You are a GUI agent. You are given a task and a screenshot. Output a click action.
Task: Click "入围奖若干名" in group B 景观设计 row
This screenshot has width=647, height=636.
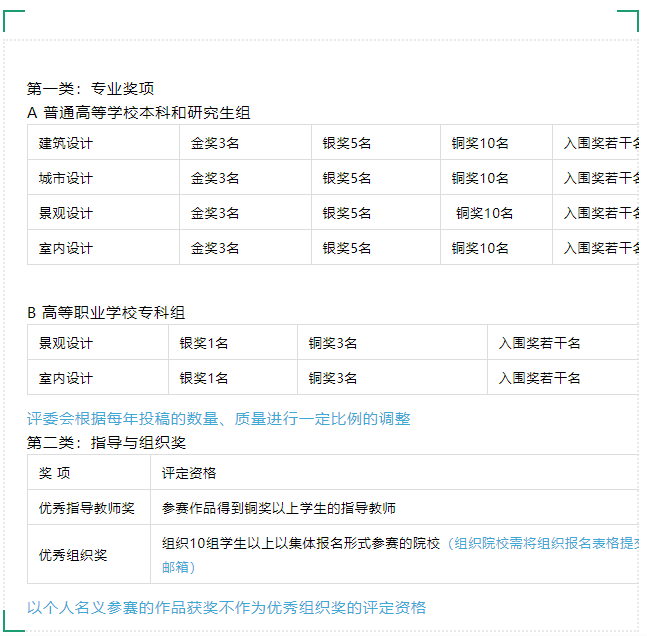539,343
